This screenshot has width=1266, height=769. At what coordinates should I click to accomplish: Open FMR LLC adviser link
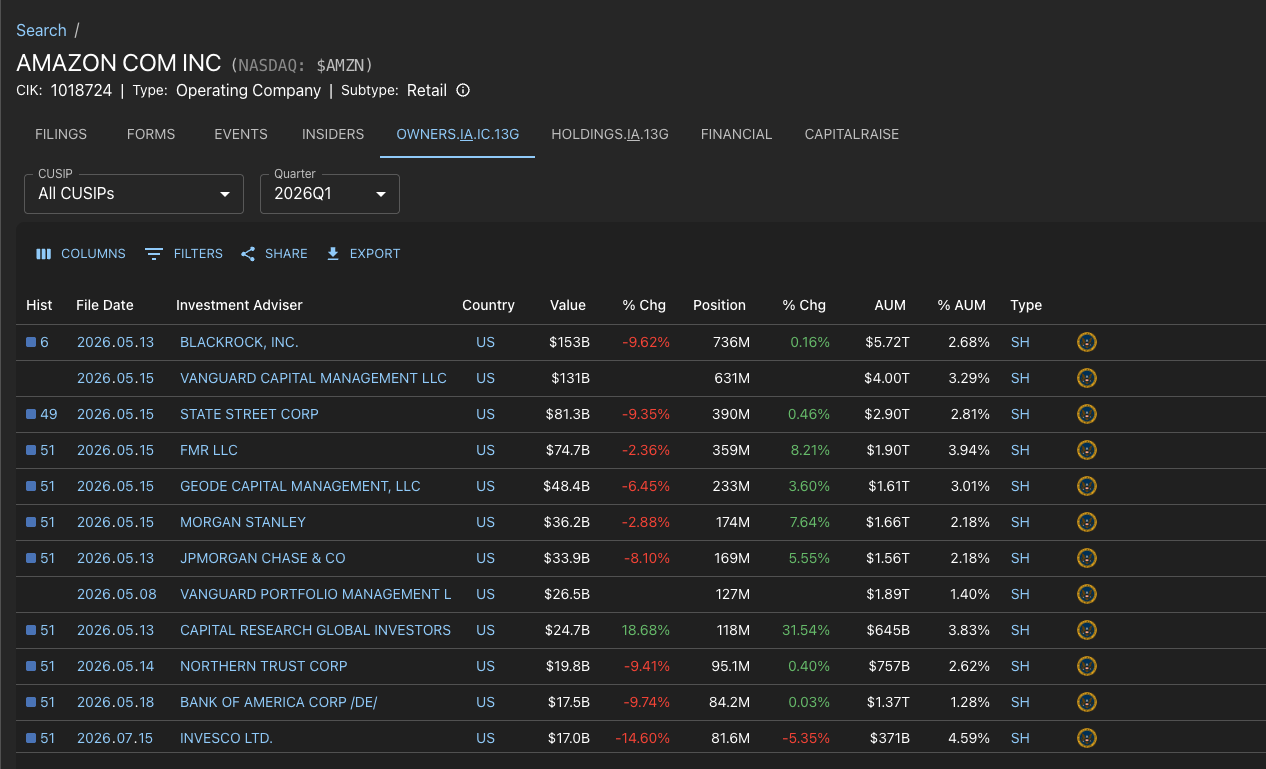click(209, 450)
